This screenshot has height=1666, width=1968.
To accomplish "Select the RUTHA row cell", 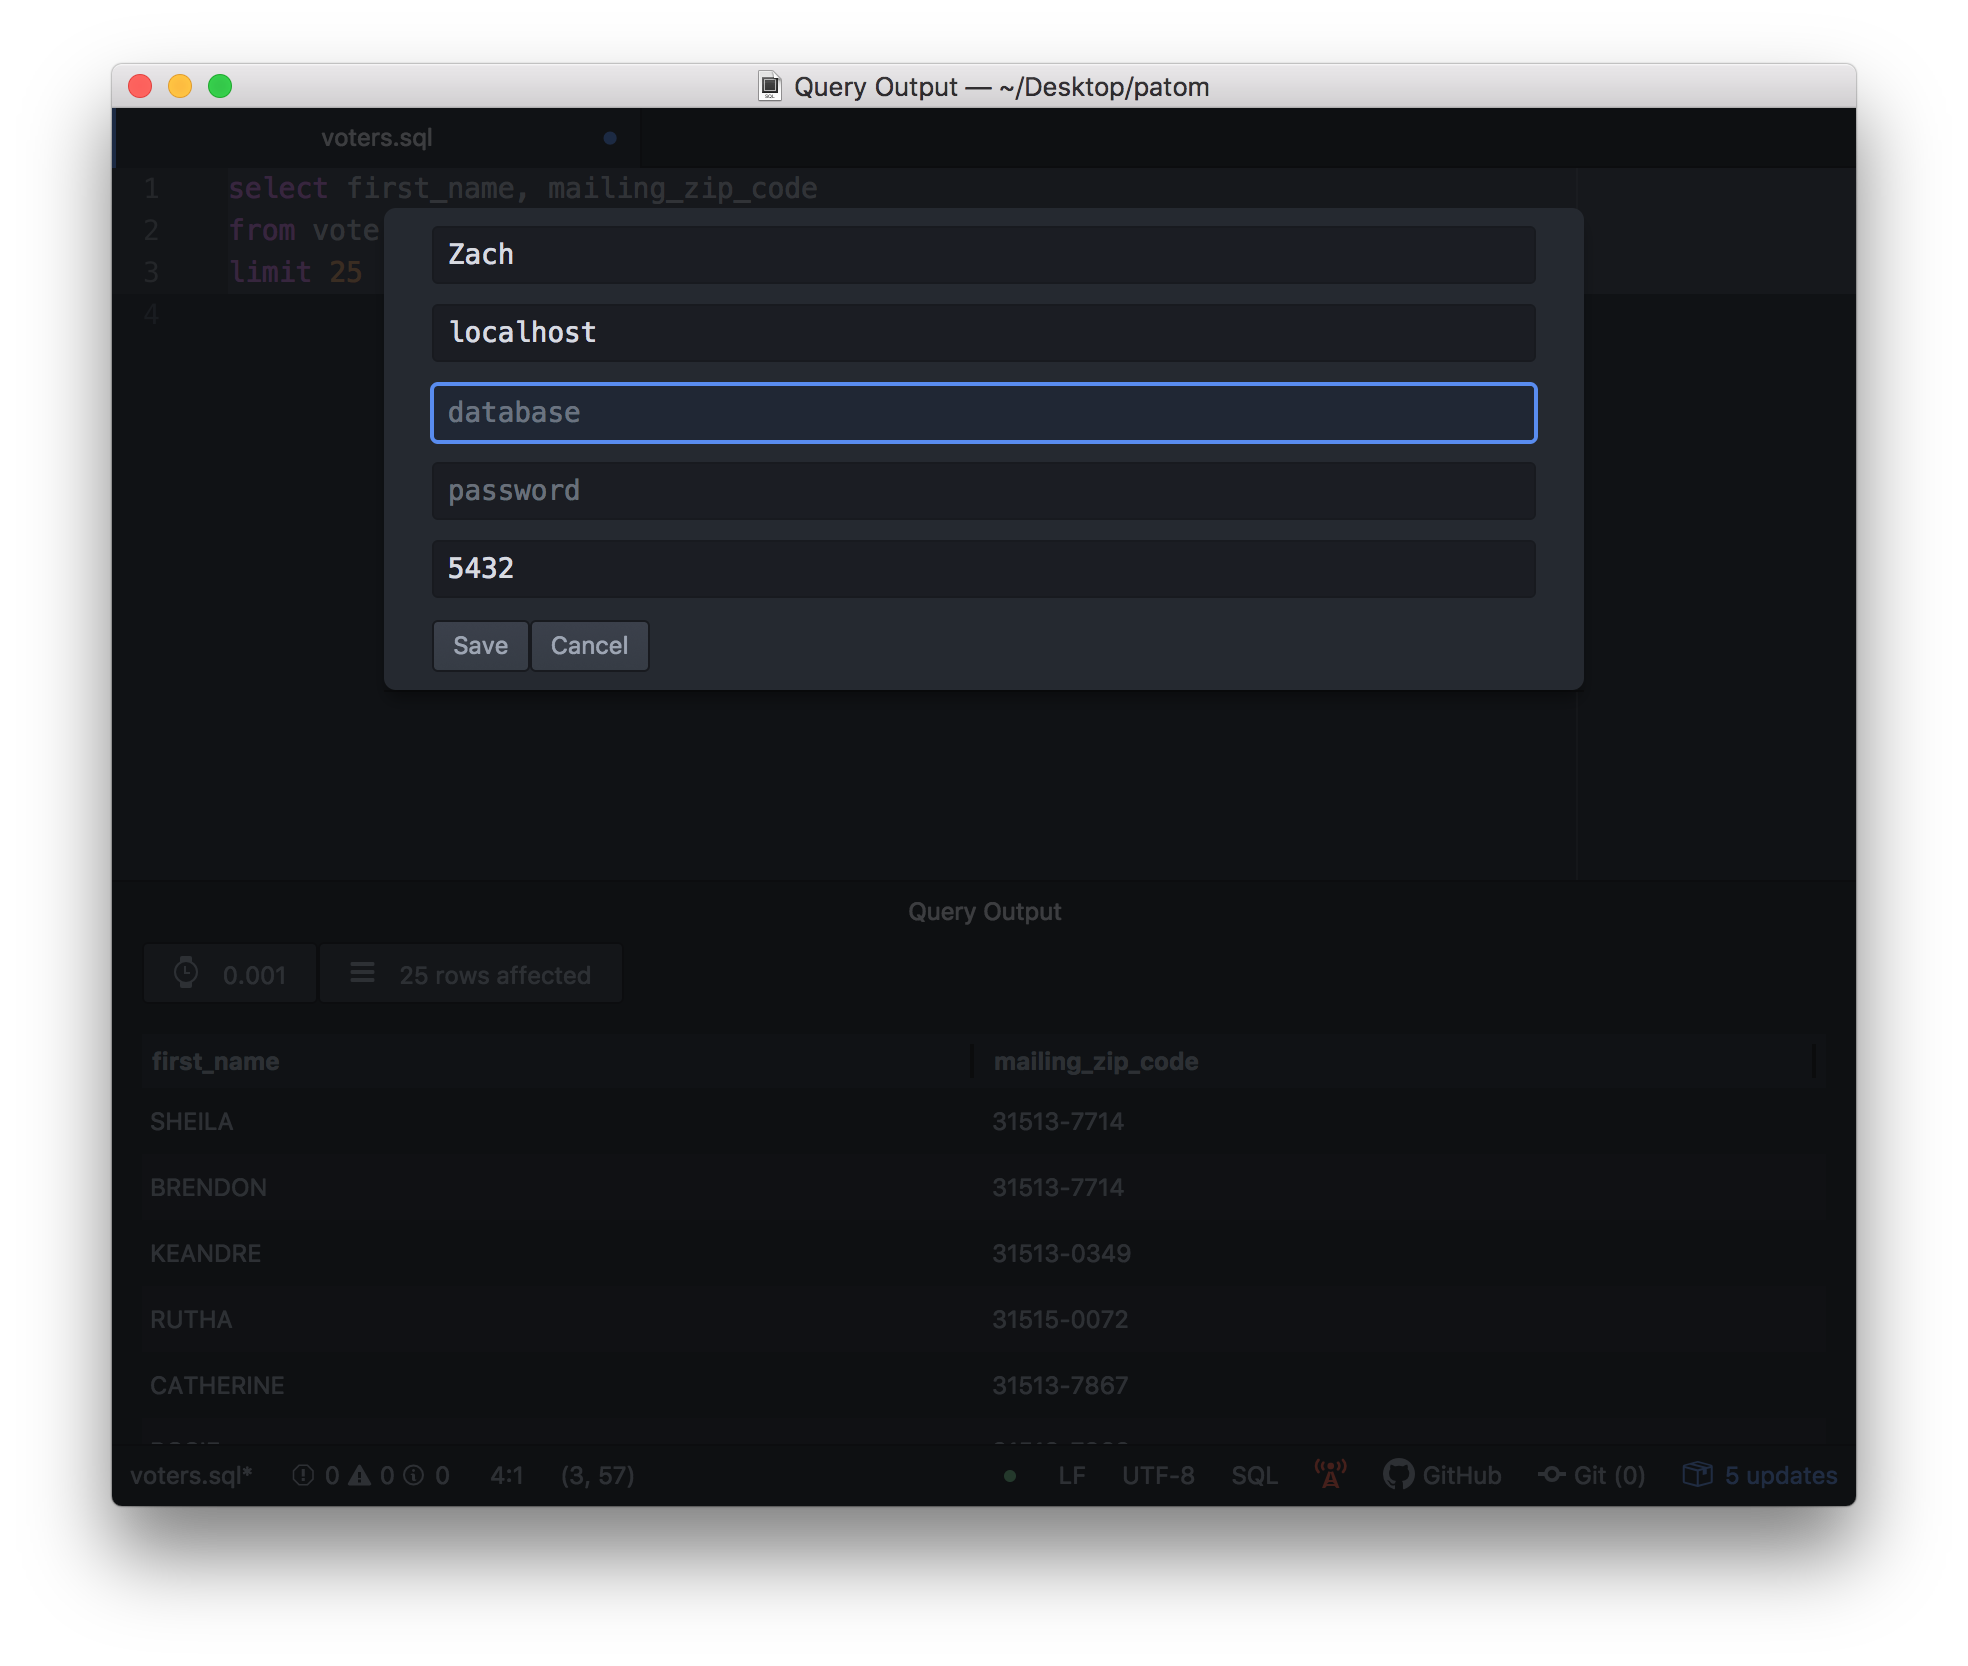I will [191, 1320].
